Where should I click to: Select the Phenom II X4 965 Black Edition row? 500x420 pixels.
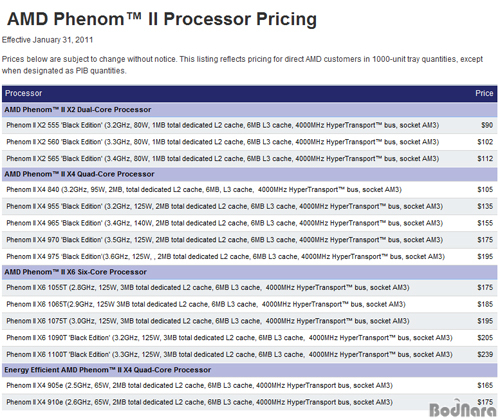(250, 223)
